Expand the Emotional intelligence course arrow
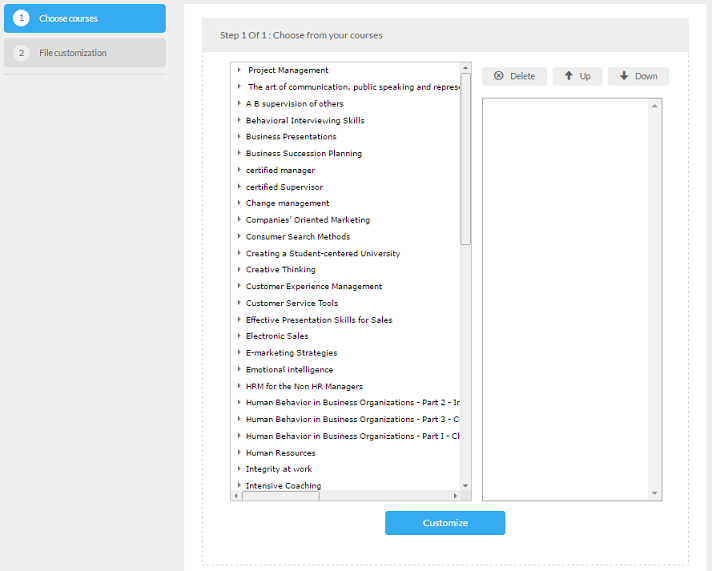The height and width of the screenshot is (571, 712). (239, 370)
